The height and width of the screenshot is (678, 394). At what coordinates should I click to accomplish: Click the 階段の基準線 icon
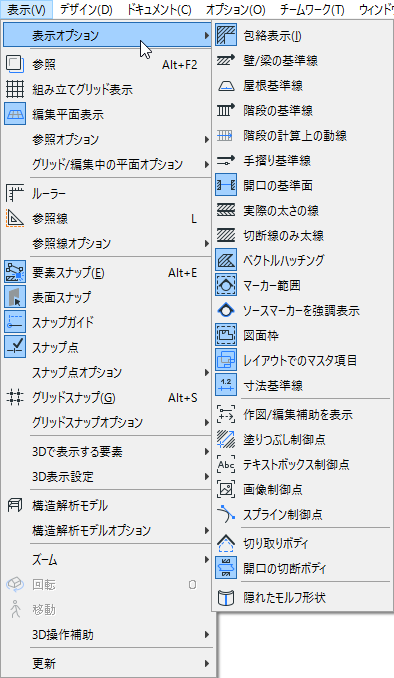226,110
